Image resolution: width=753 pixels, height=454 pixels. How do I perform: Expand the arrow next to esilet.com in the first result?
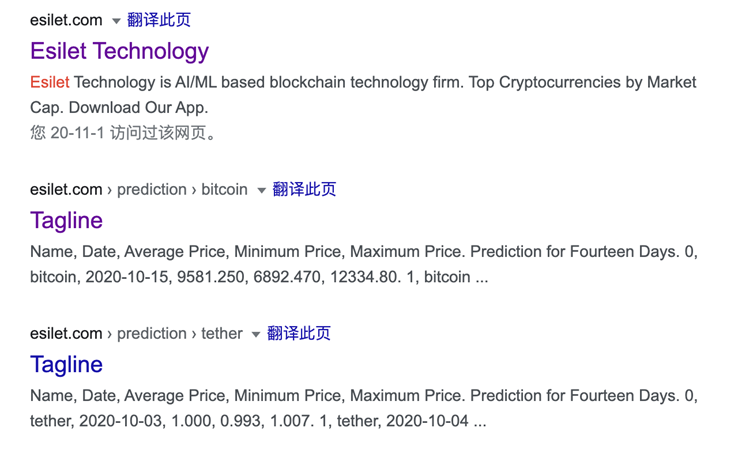pos(116,21)
